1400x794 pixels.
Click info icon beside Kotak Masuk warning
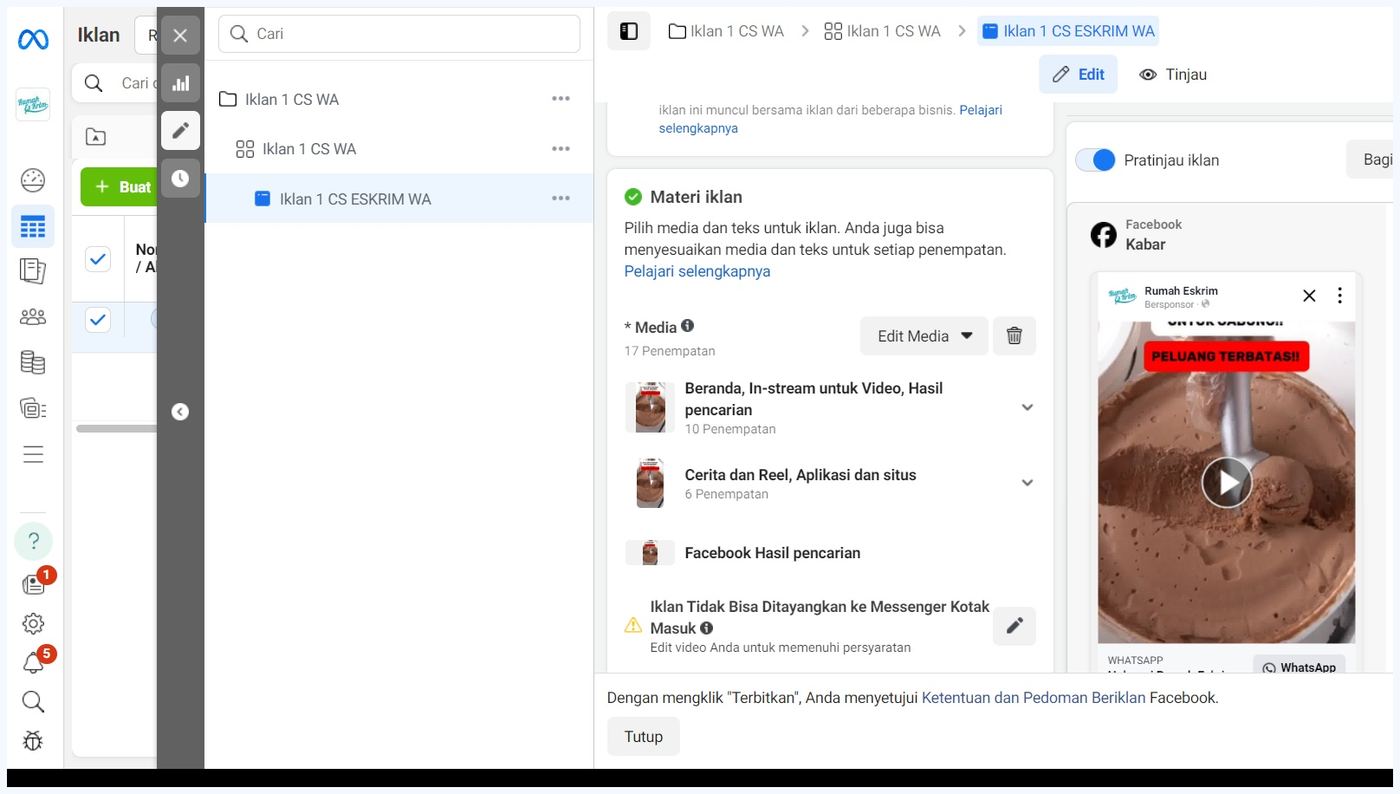(x=707, y=628)
